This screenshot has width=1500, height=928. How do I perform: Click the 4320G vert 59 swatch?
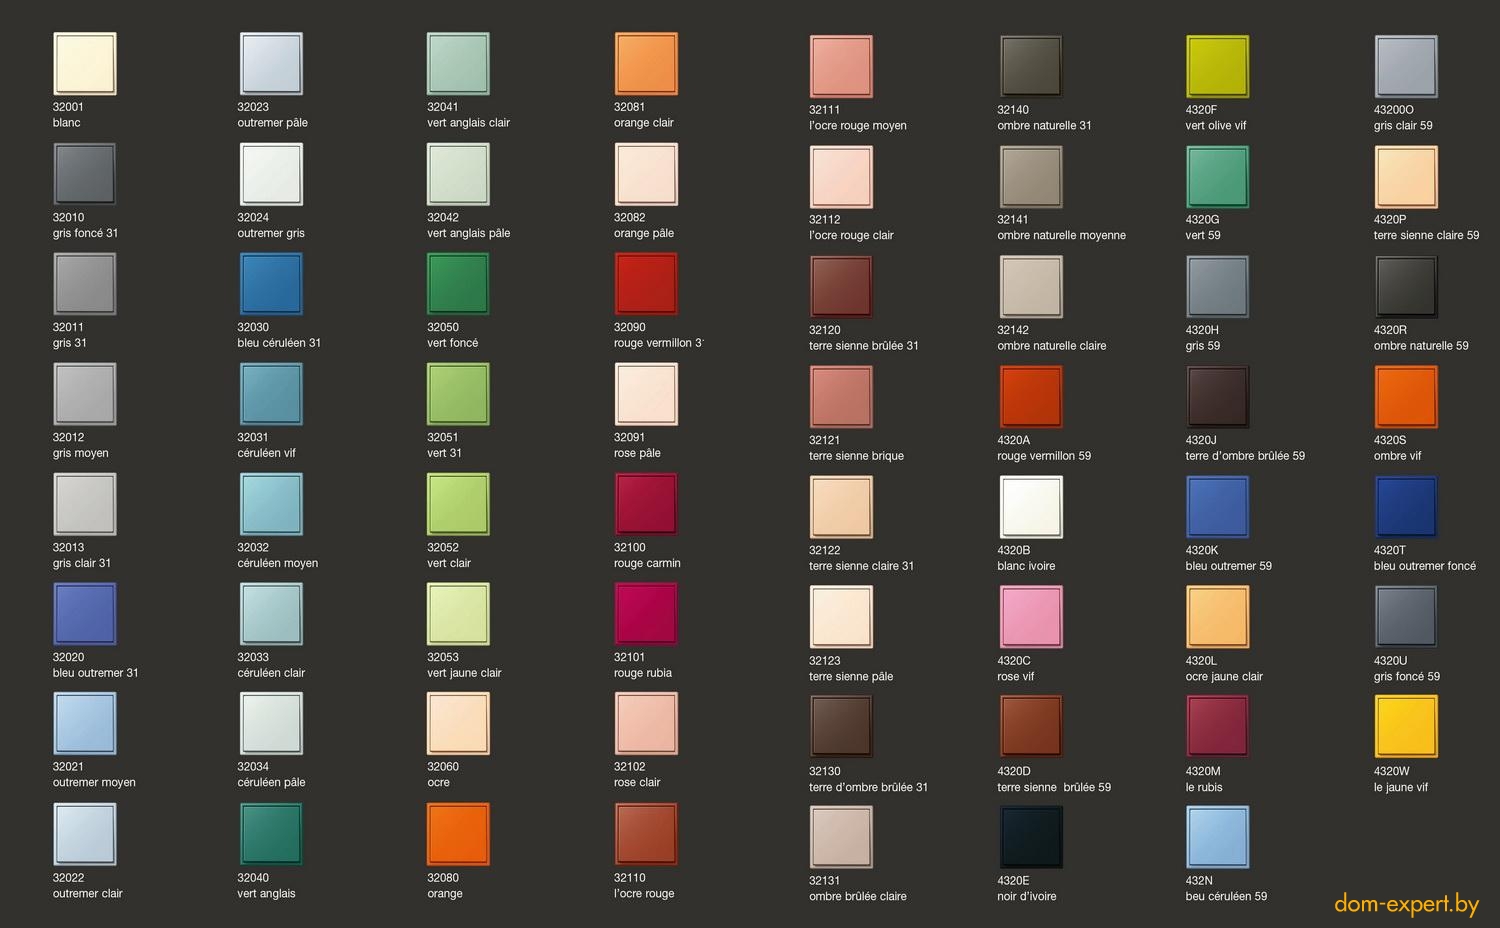[x=1217, y=177]
